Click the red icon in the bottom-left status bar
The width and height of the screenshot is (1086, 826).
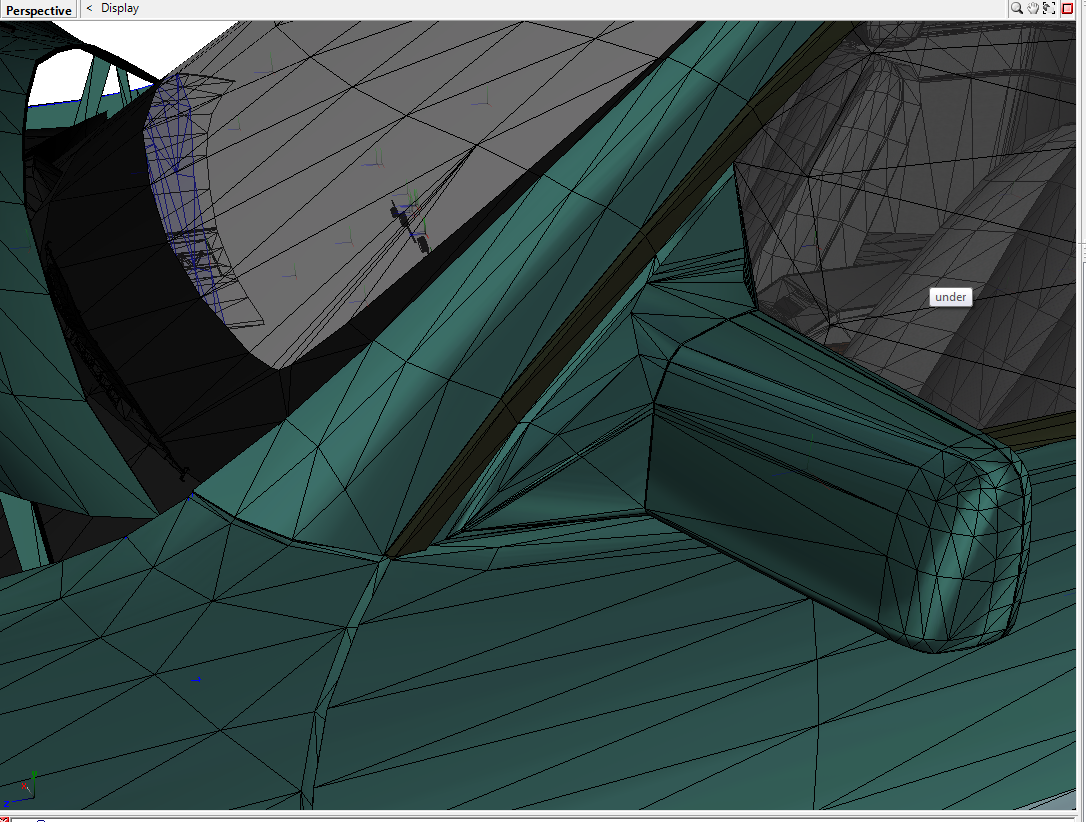point(4,820)
